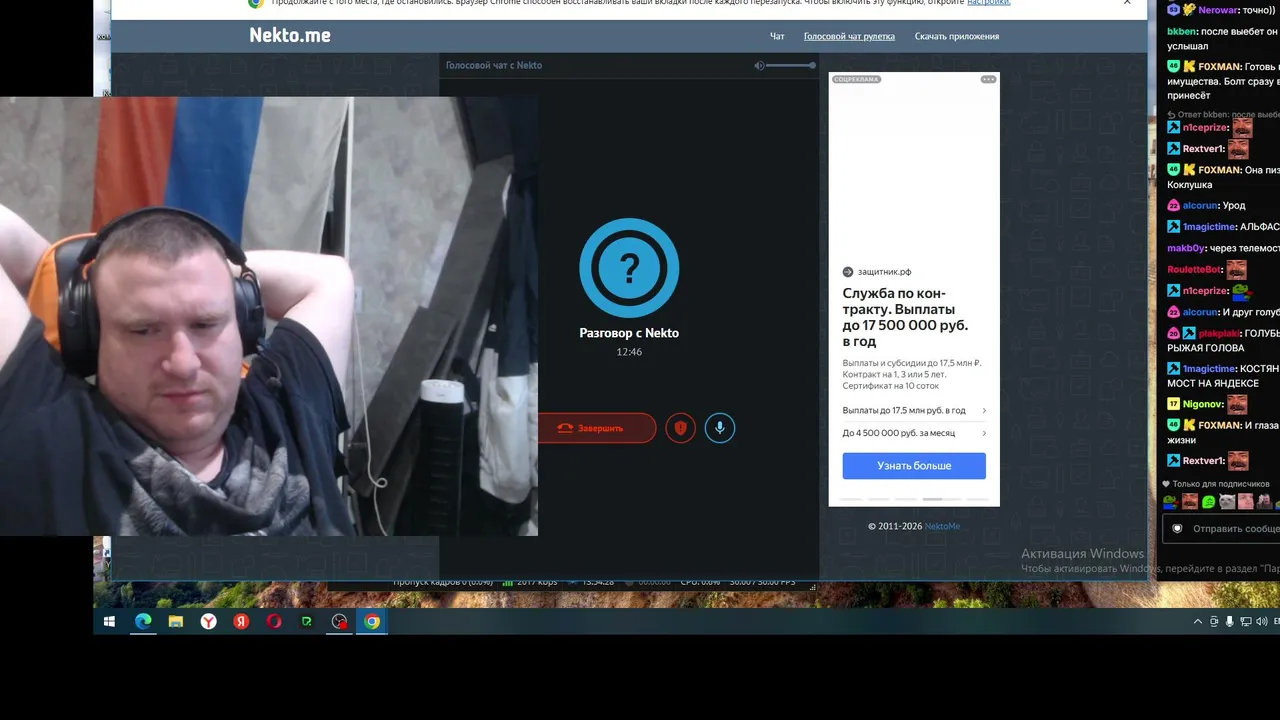Dismiss the Chrome restore-tabs infobar

pos(1127,3)
